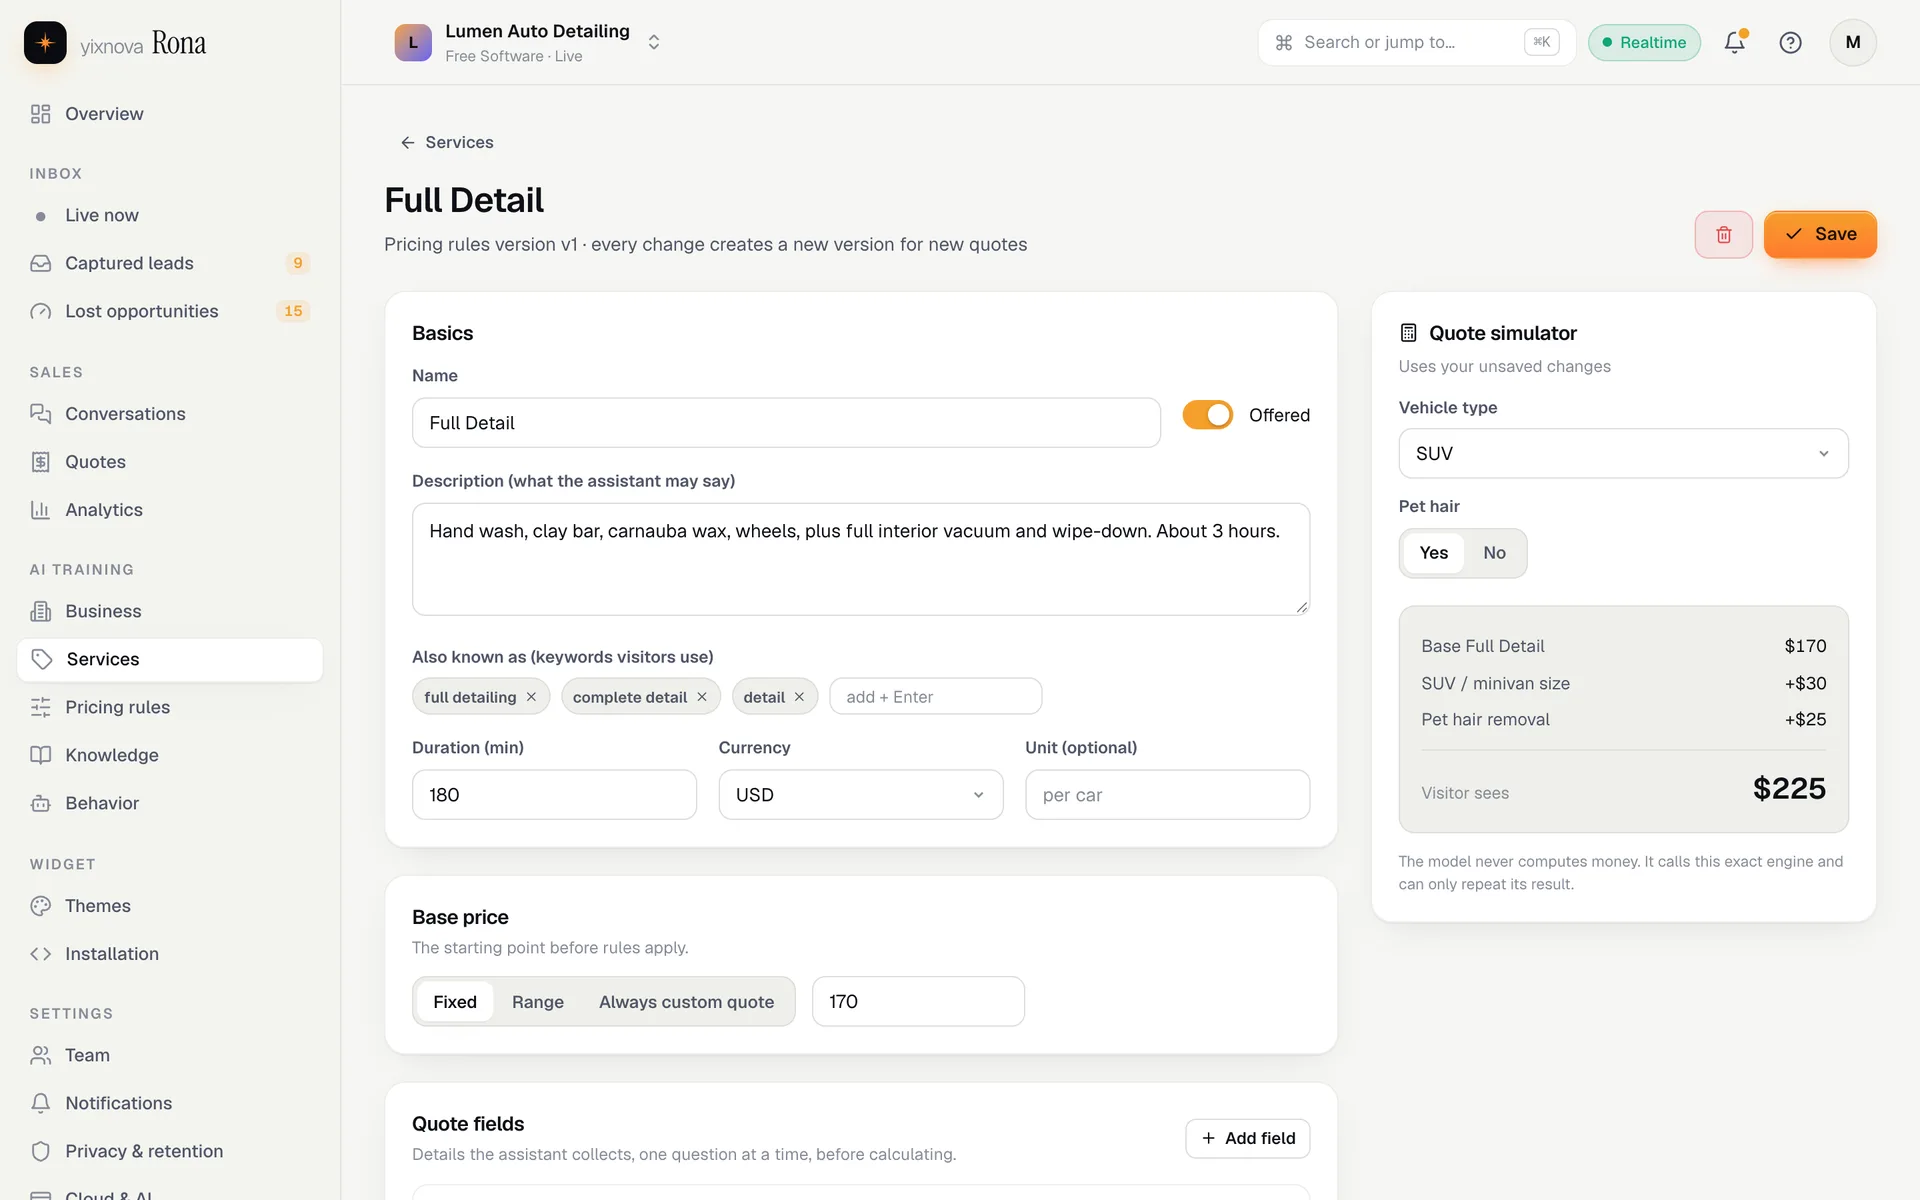This screenshot has height=1200, width=1920.
Task: Click the Add field button
Action: click(1247, 1138)
